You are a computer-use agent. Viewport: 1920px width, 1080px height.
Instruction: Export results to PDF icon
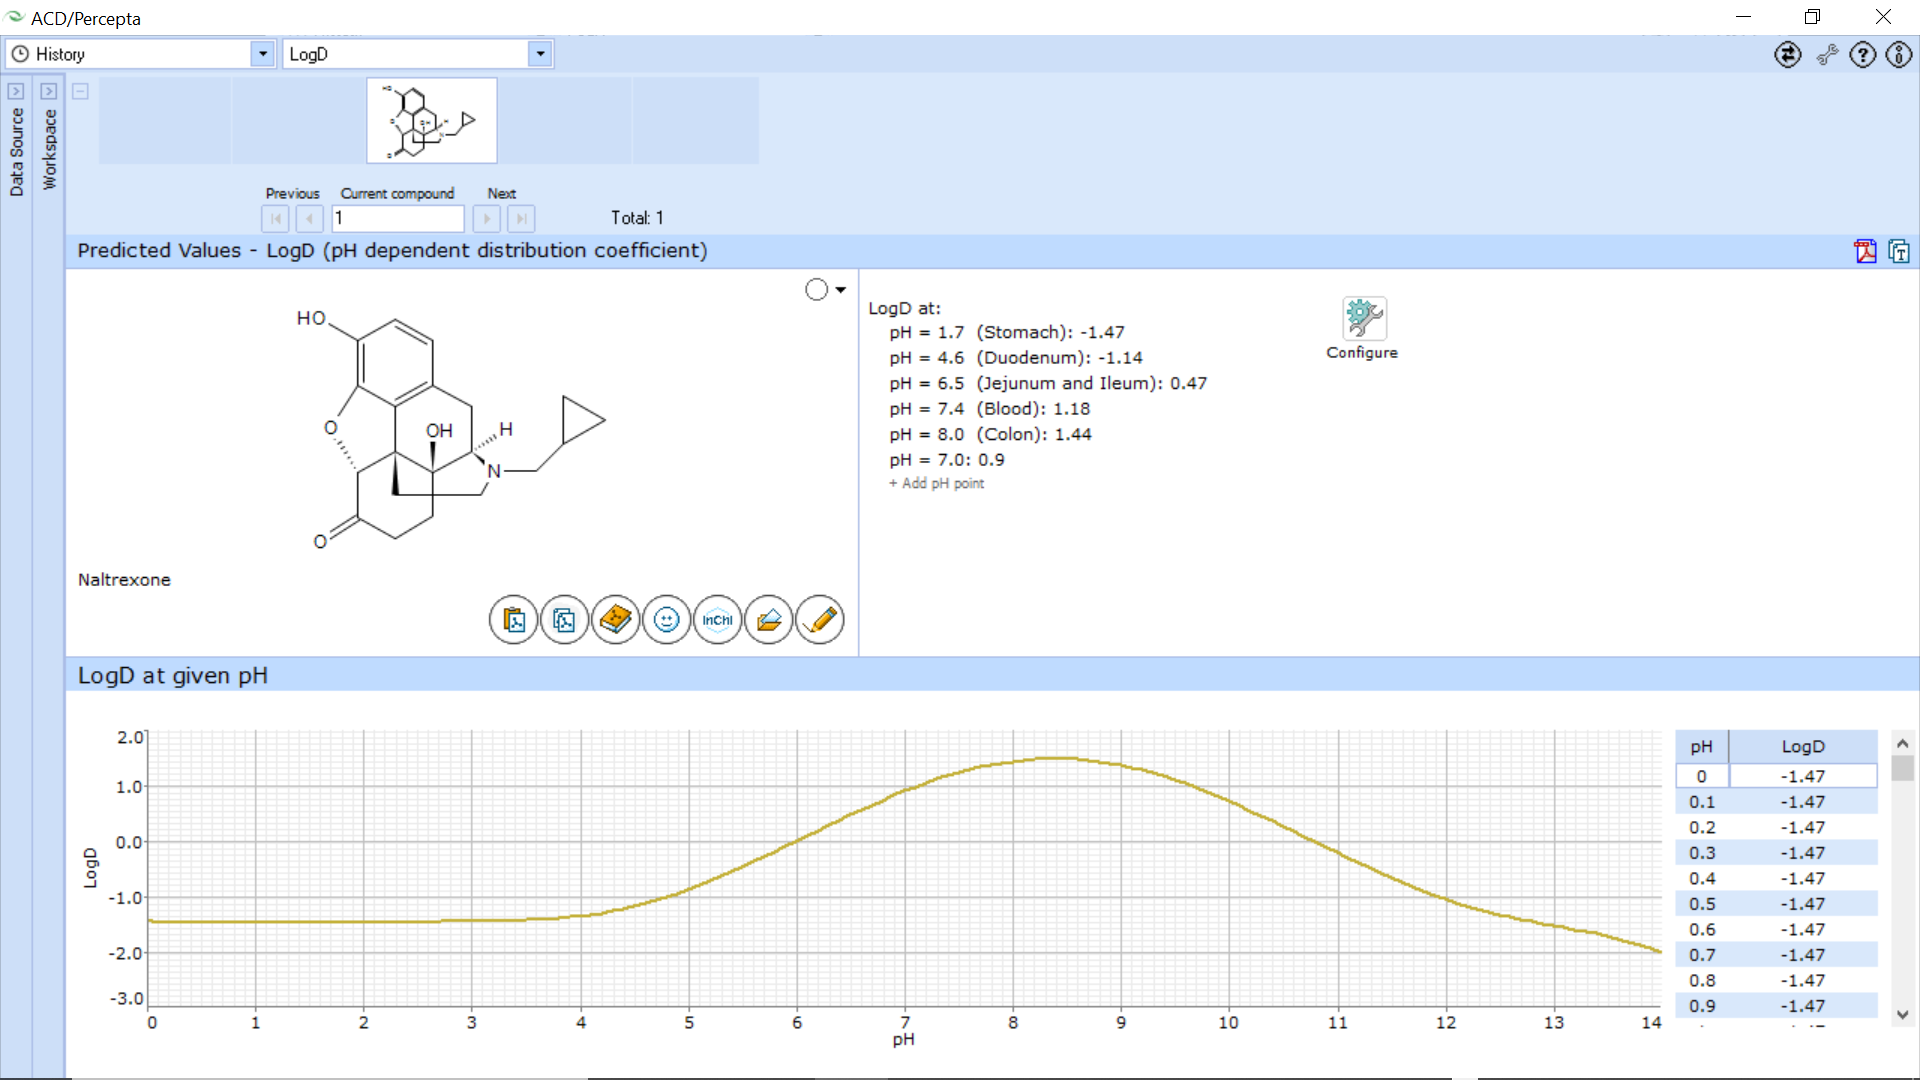coord(1865,251)
